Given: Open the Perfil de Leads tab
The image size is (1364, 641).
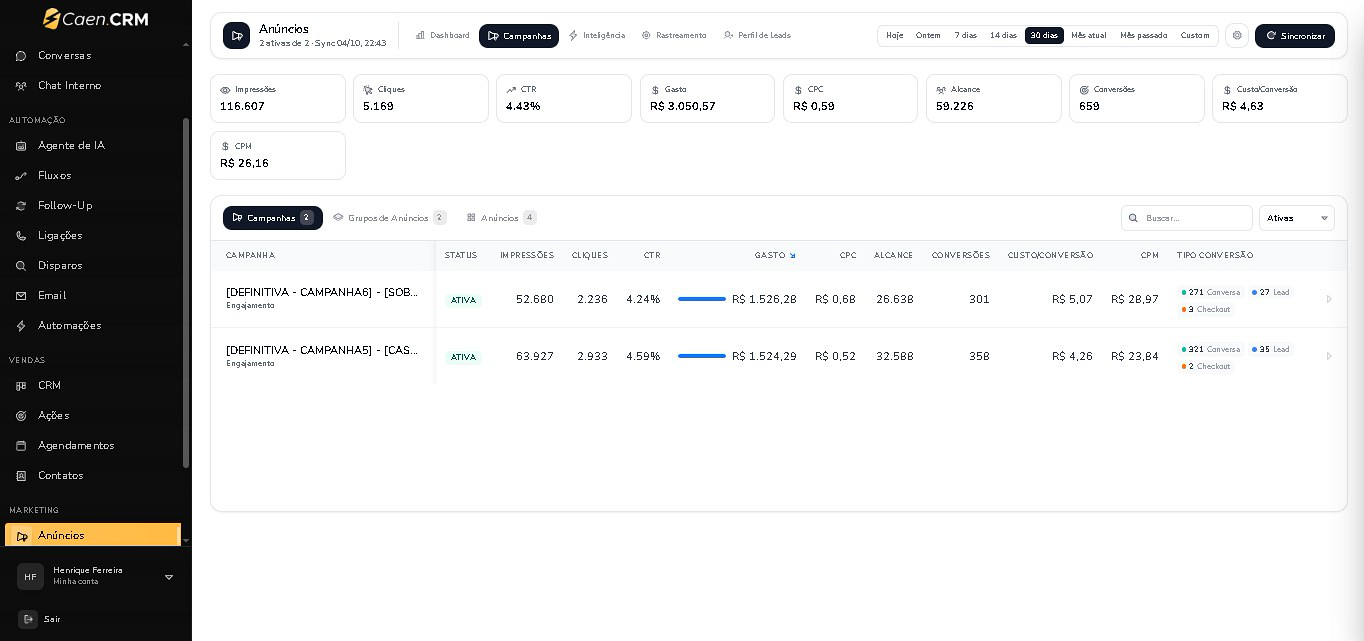Looking at the screenshot, I should tap(757, 36).
